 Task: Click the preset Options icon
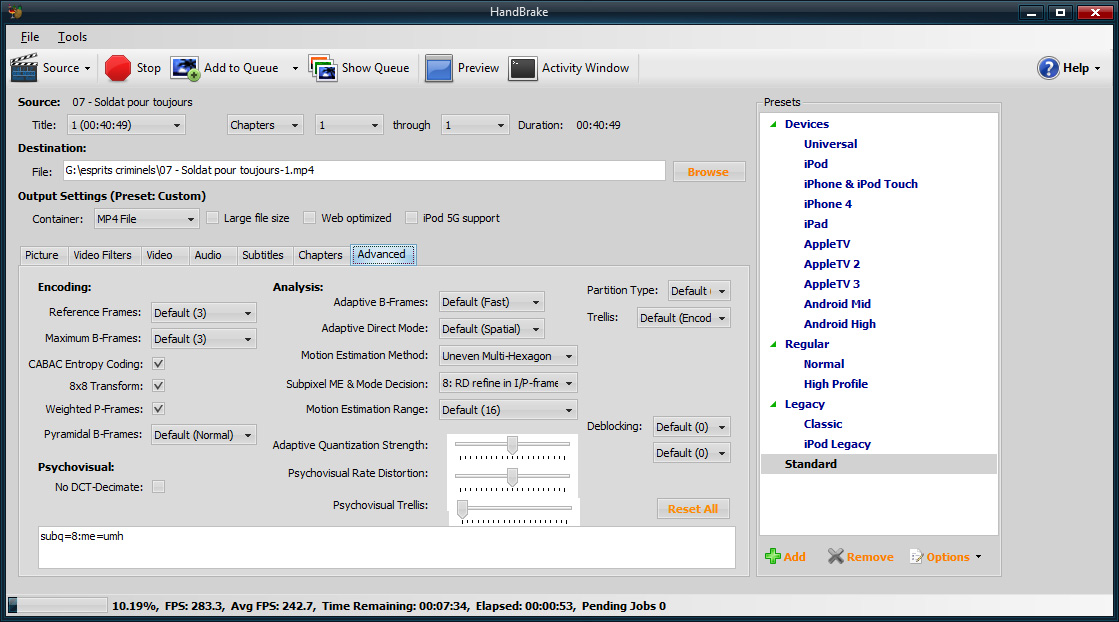tap(916, 556)
